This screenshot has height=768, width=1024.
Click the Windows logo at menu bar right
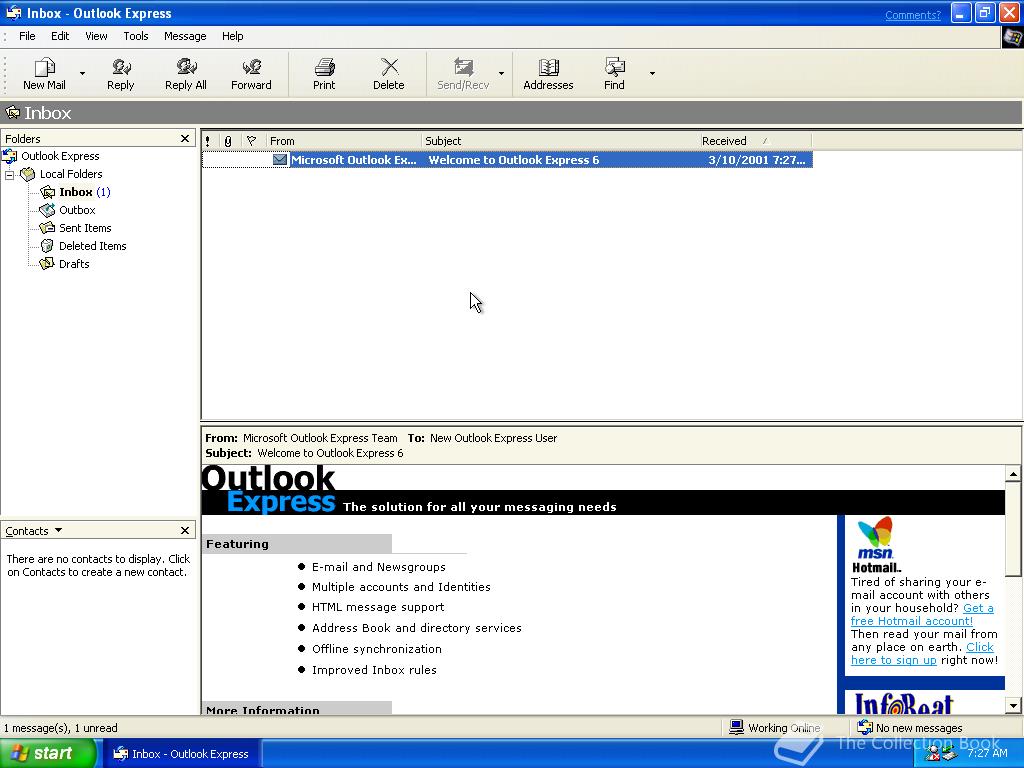point(1012,37)
